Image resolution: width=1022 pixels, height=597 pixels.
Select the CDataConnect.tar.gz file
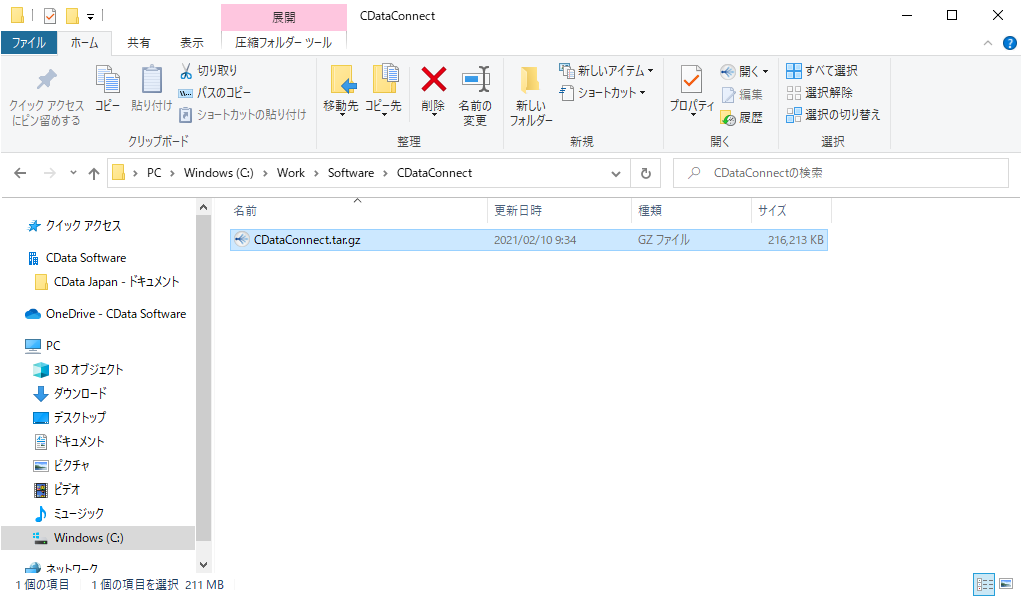click(529, 240)
